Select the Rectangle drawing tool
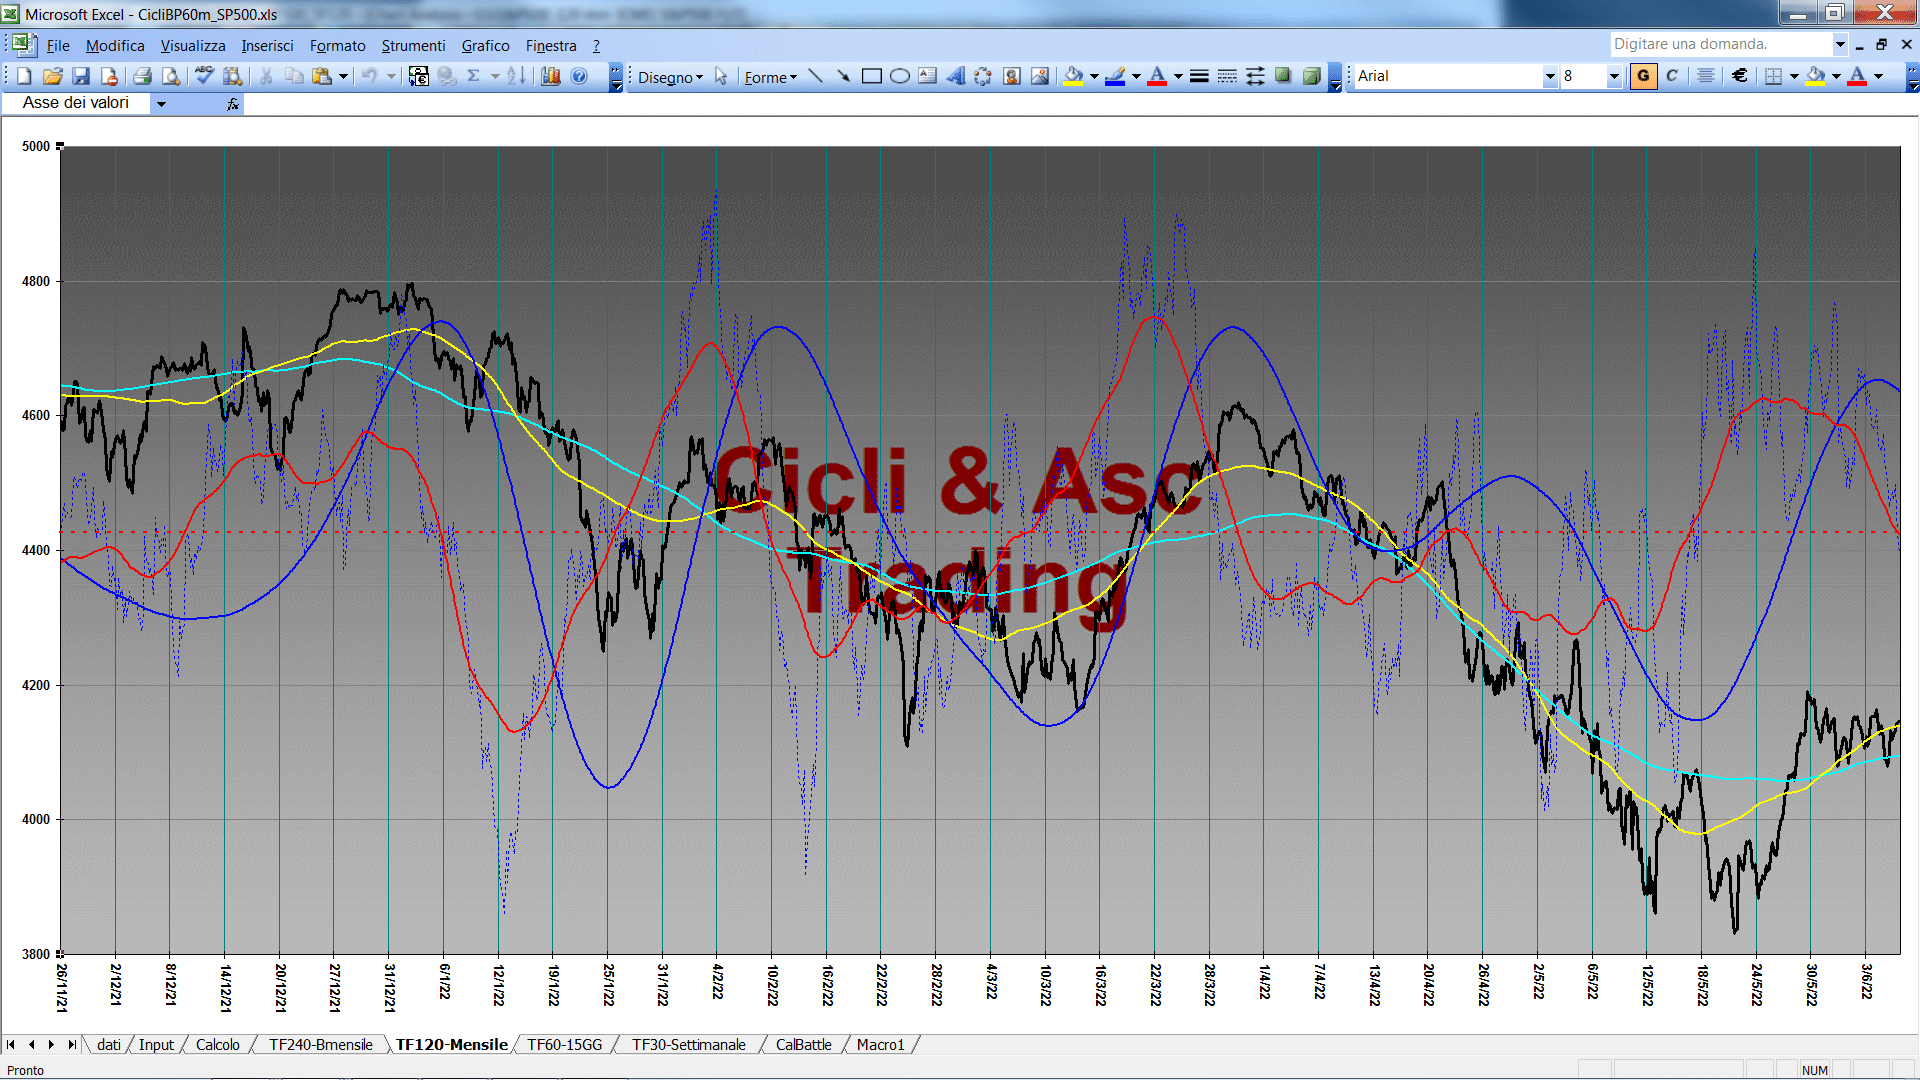Screen dimensions: 1920x1080 pyautogui.click(x=872, y=76)
